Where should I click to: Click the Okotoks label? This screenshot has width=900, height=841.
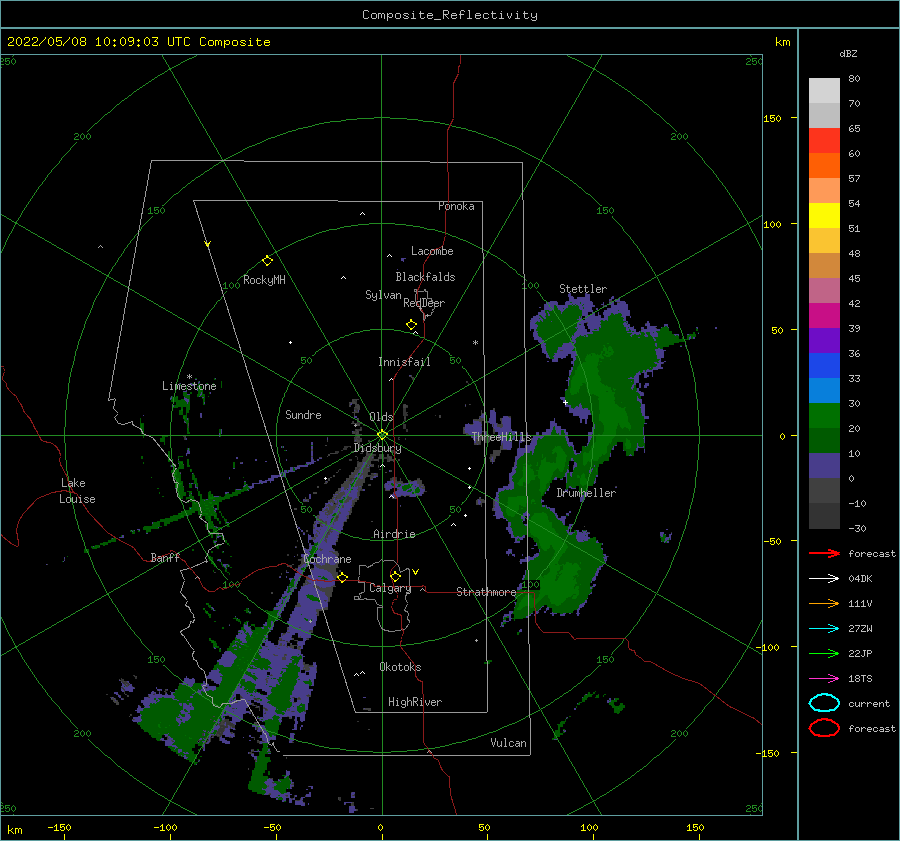coord(400,667)
